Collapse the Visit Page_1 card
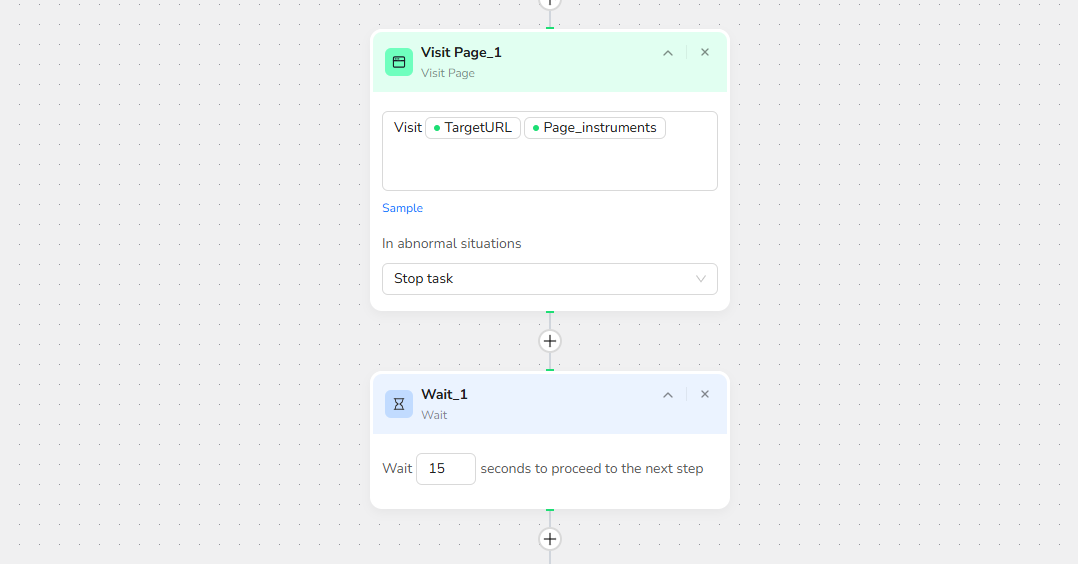The image size is (1078, 564). 668,53
